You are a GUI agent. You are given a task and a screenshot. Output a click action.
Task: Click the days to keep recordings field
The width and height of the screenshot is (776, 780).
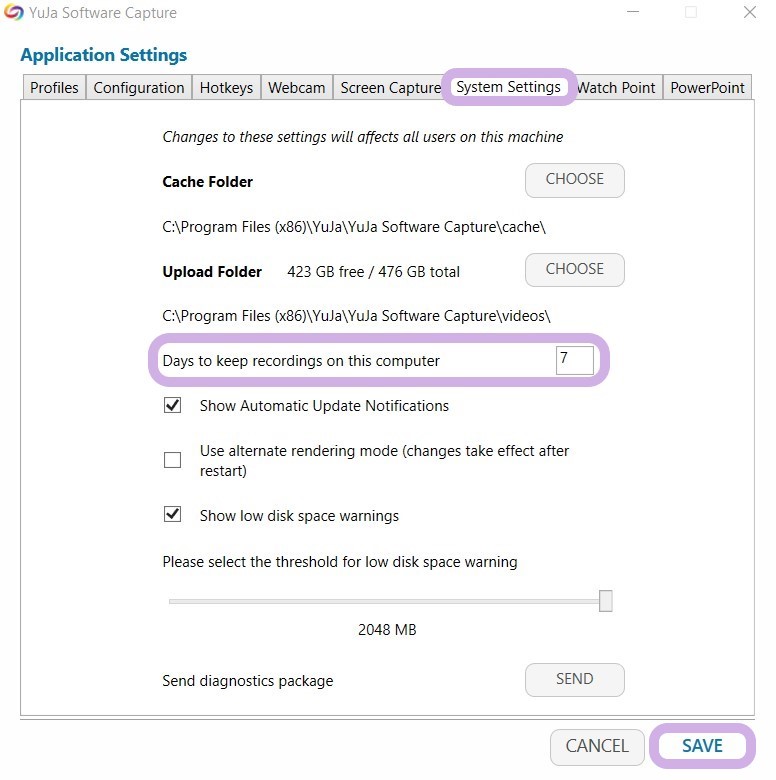(x=574, y=360)
